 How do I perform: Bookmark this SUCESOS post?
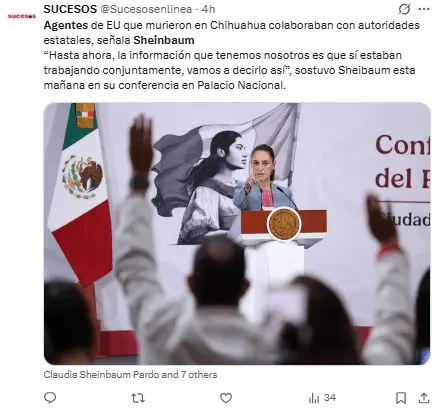(401, 398)
